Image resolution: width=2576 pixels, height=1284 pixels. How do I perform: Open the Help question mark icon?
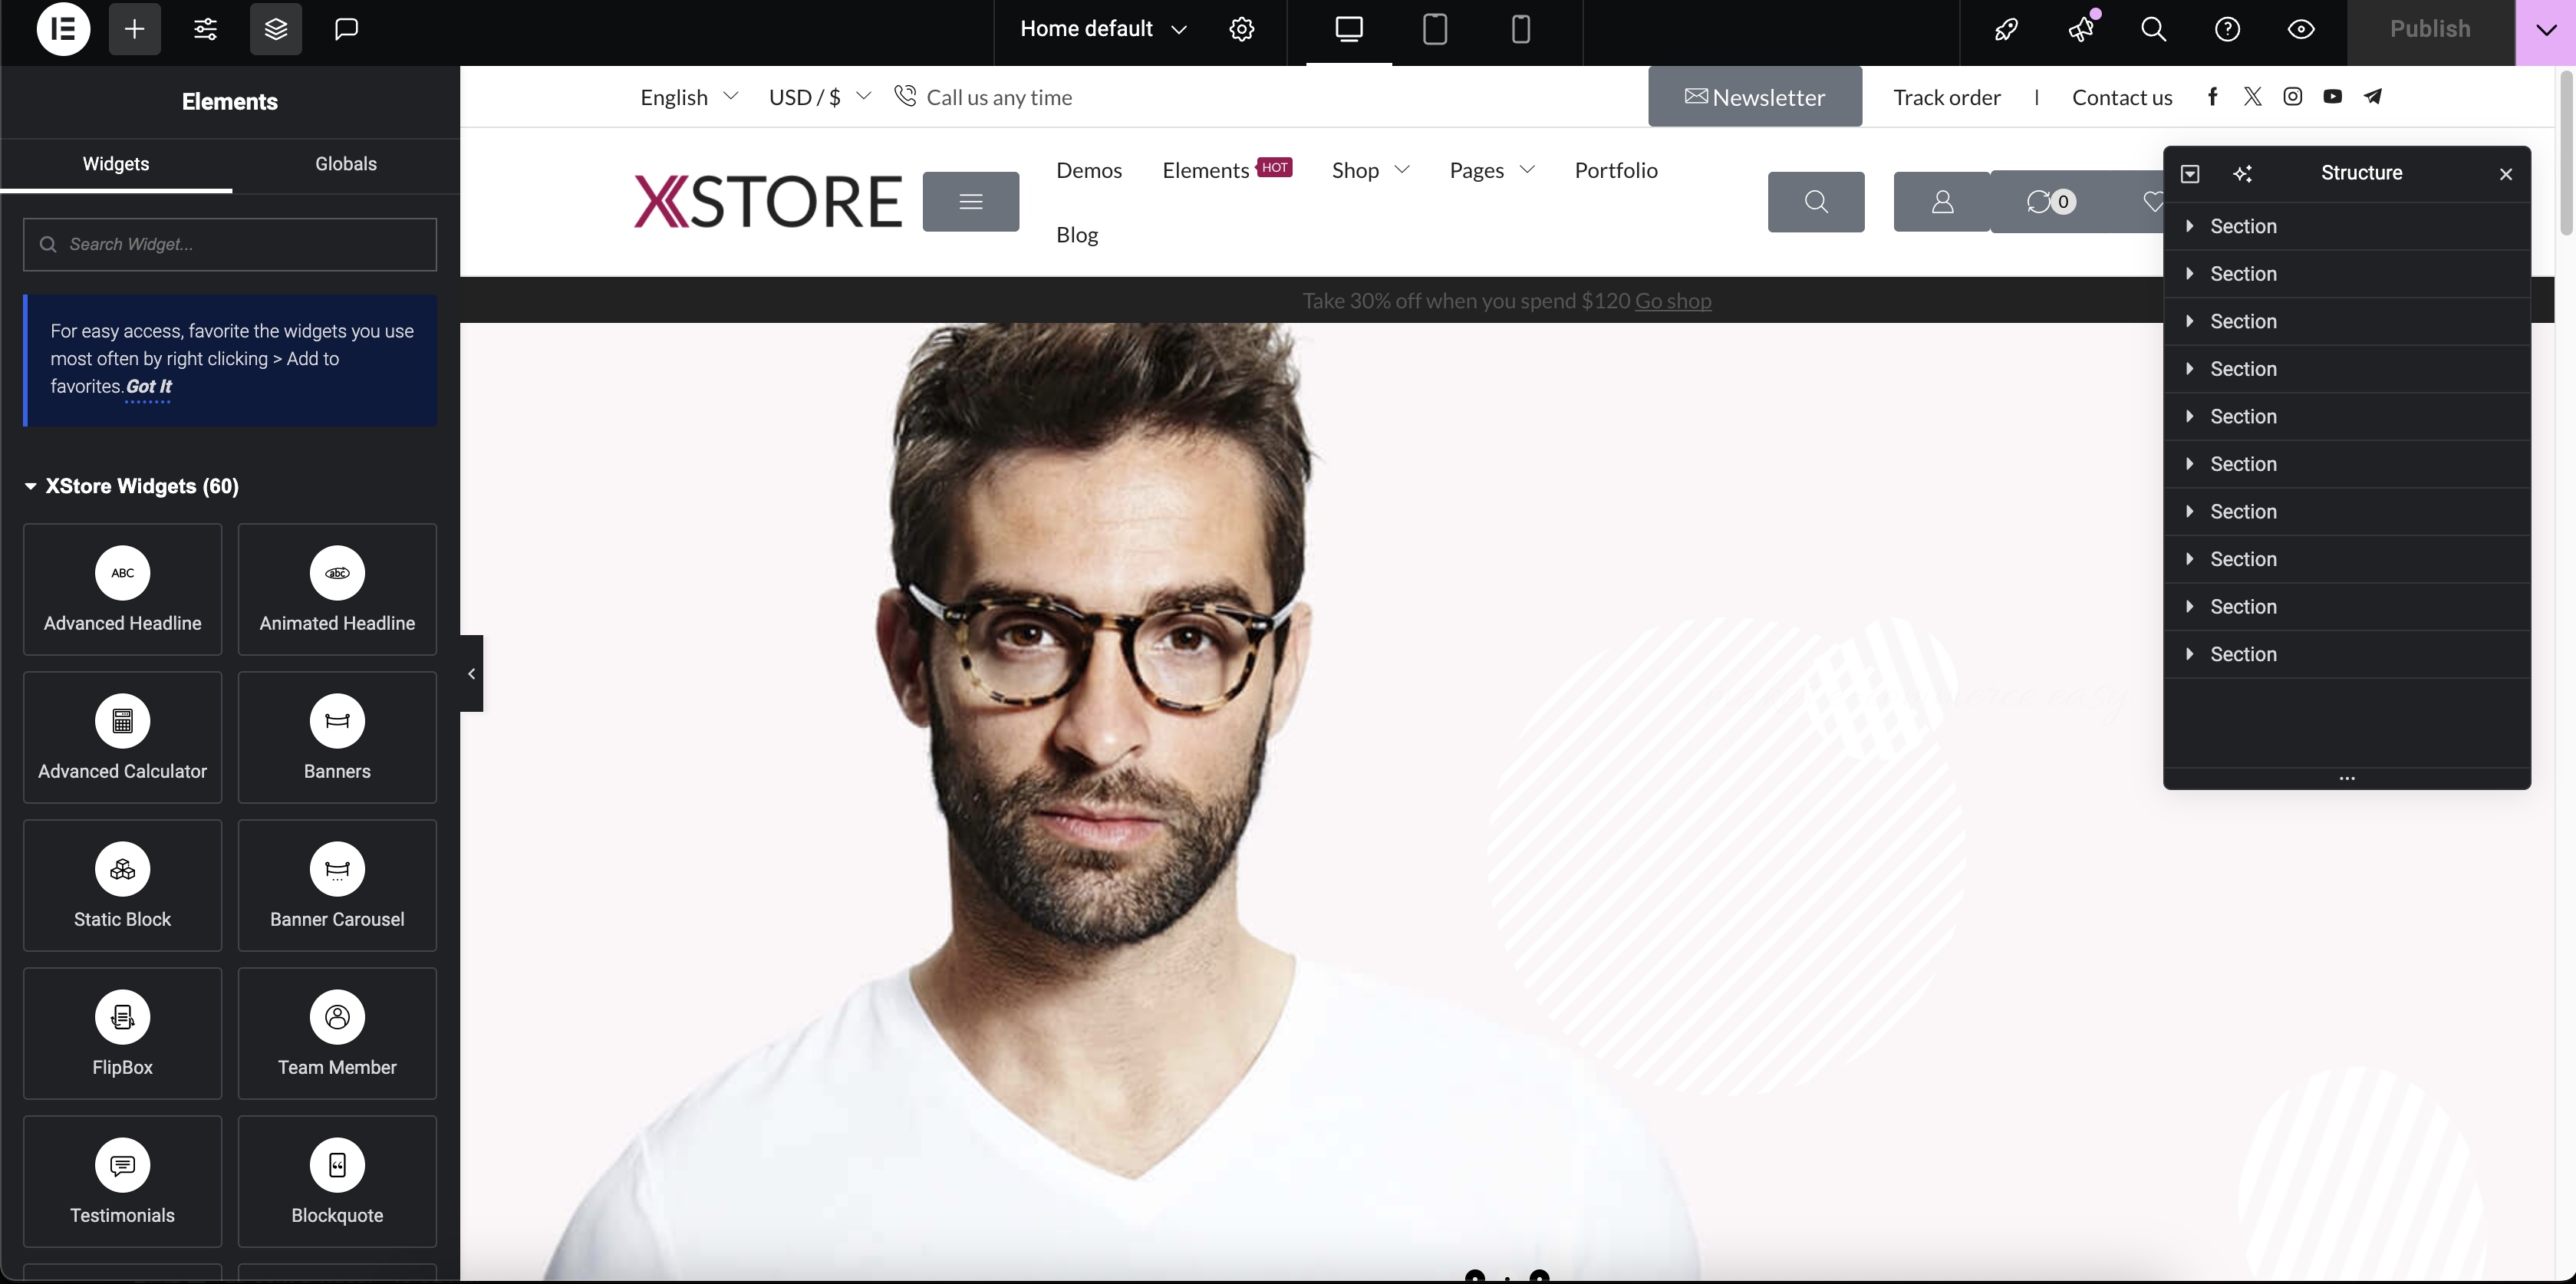[2227, 29]
